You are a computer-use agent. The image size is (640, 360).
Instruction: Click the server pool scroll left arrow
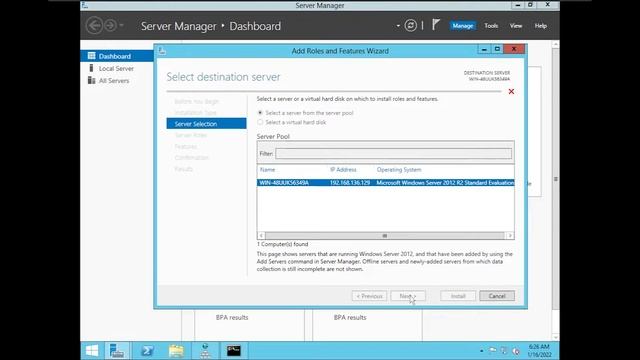(x=261, y=236)
